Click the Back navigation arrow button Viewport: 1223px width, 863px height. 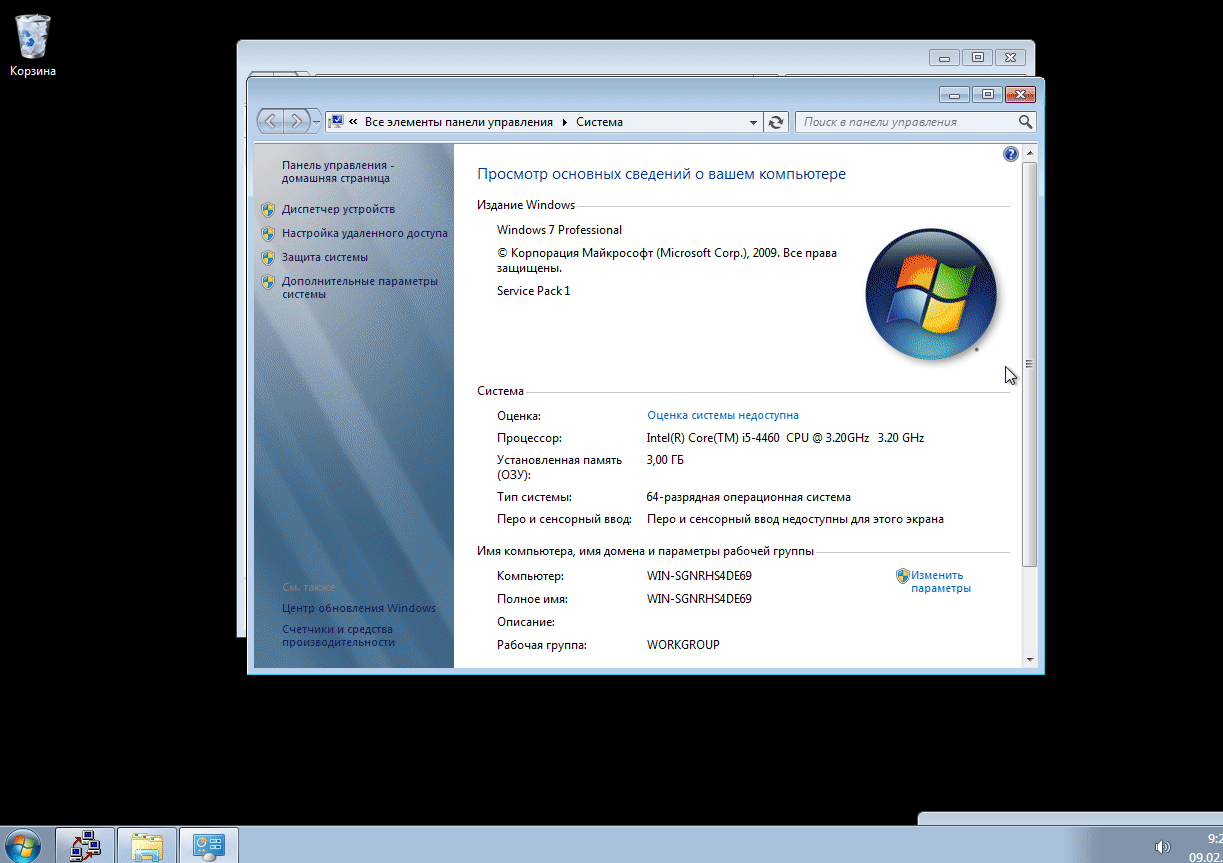271,122
